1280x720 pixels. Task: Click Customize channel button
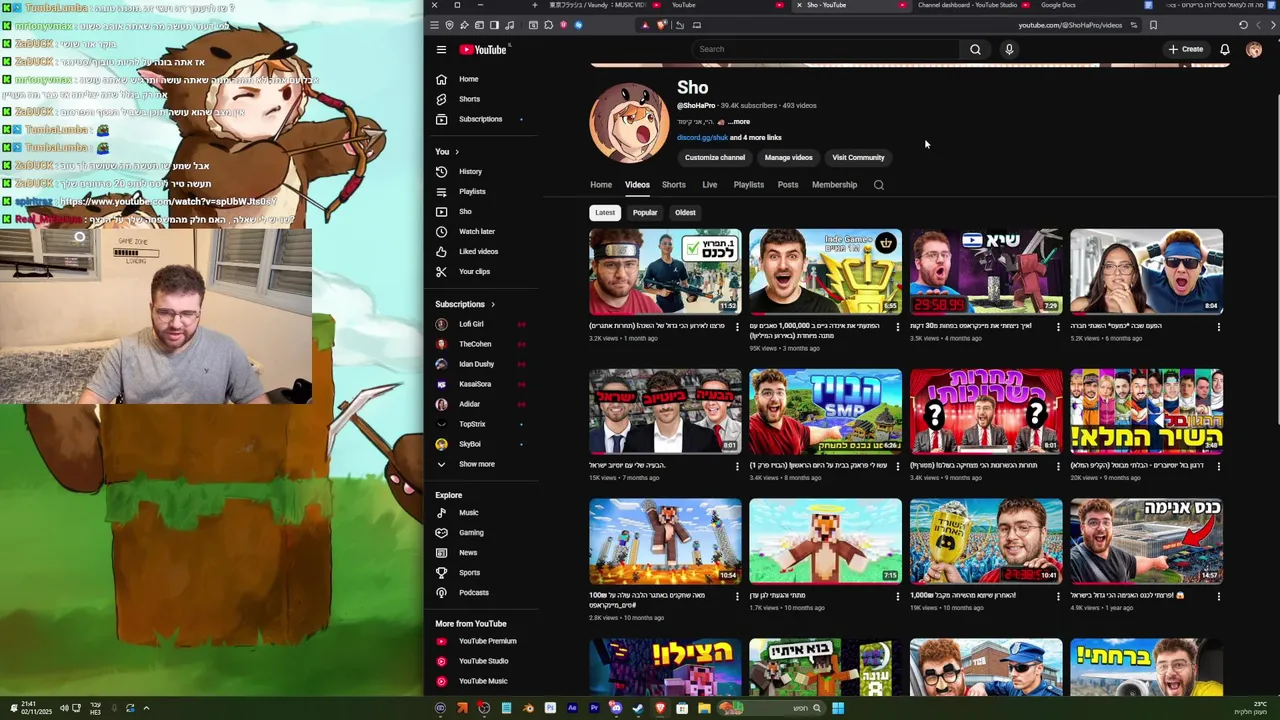click(715, 157)
